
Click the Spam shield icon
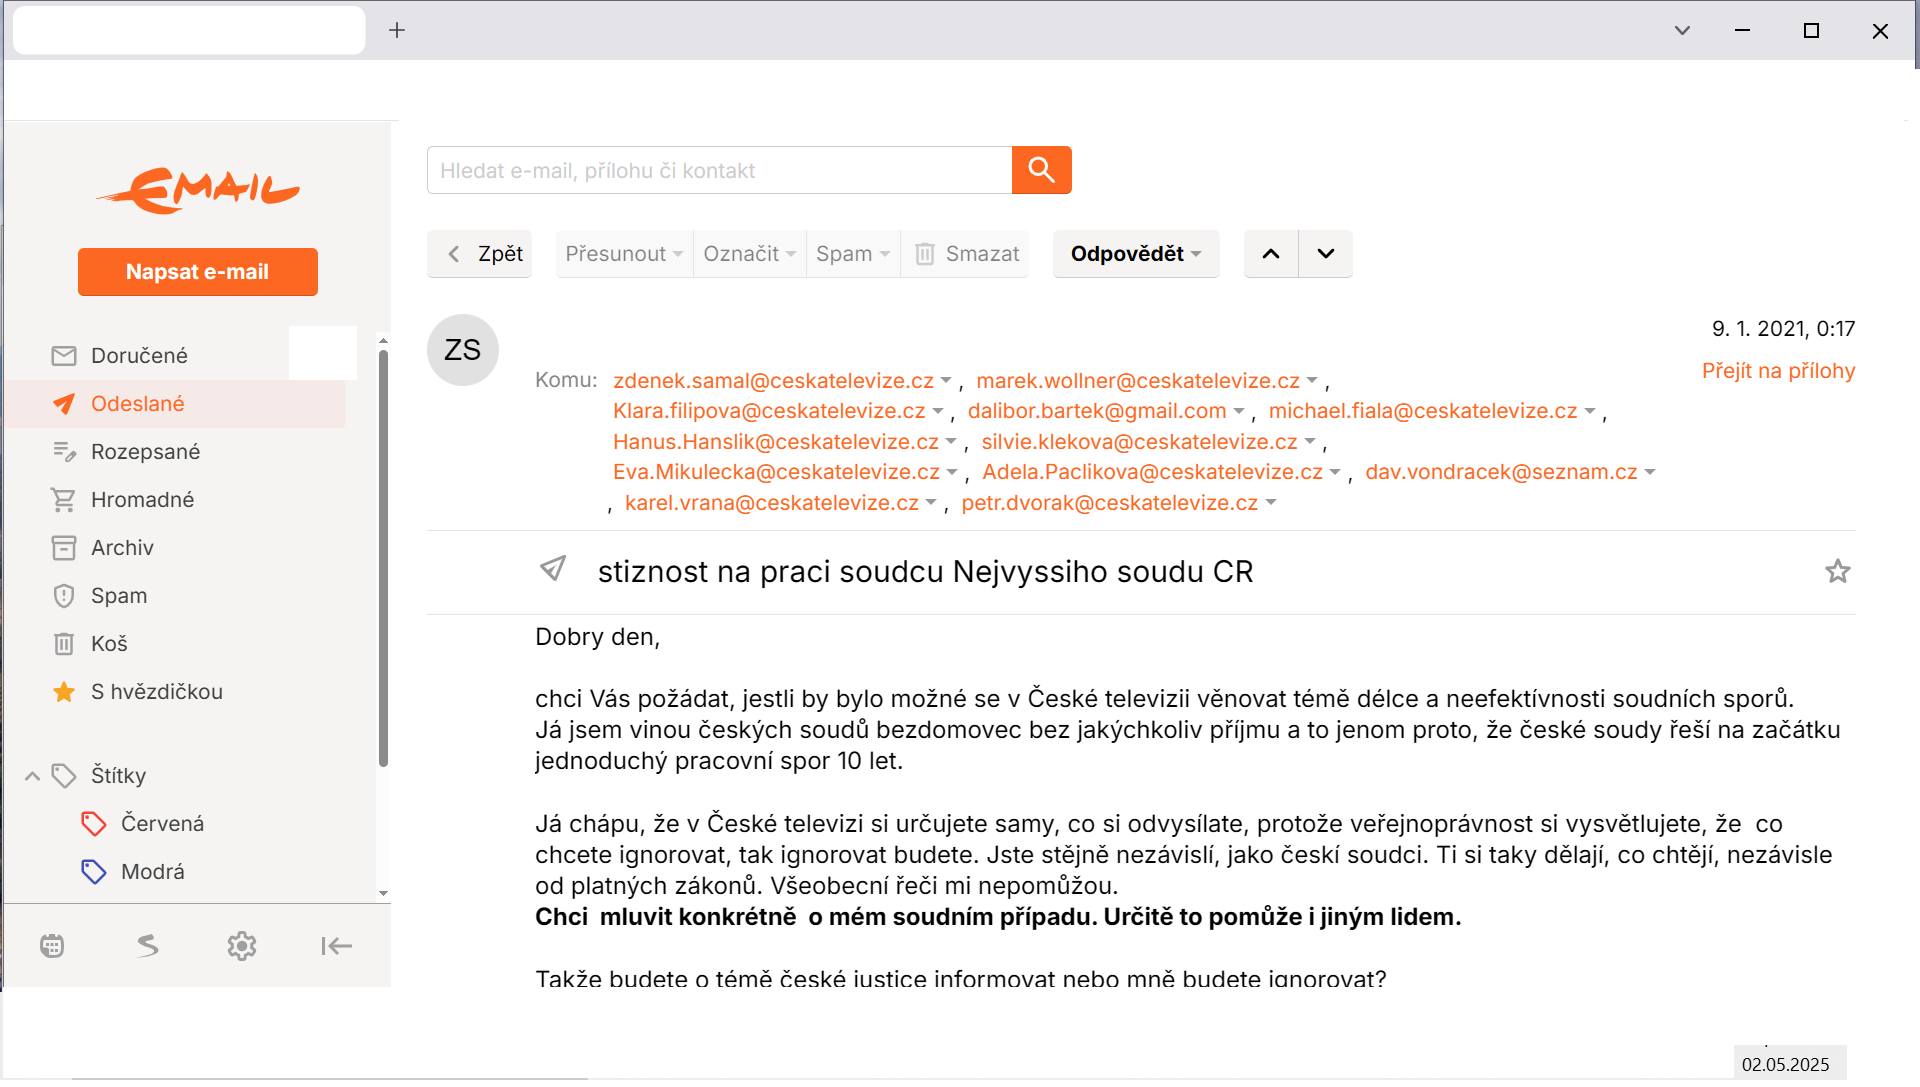64,596
